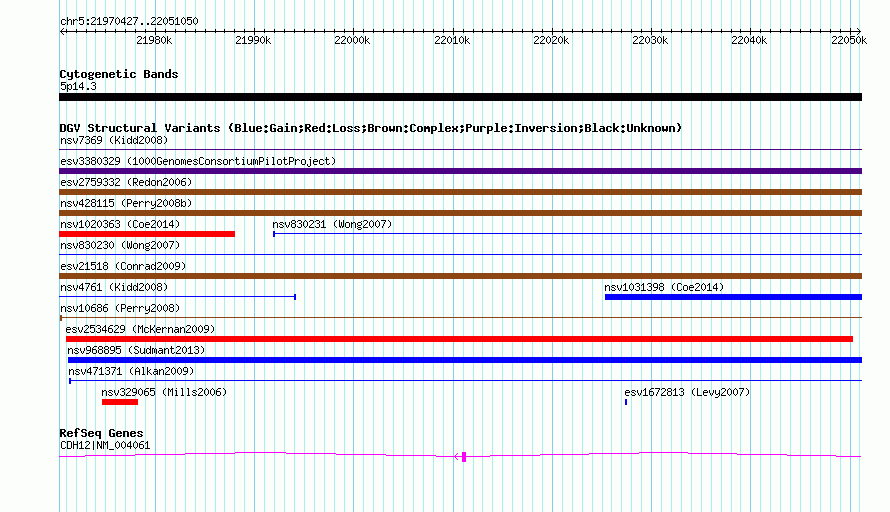Screen dimensions: 890x512
Task: Open esv2759332 (Redon2006) label
Action: click(x=126, y=182)
